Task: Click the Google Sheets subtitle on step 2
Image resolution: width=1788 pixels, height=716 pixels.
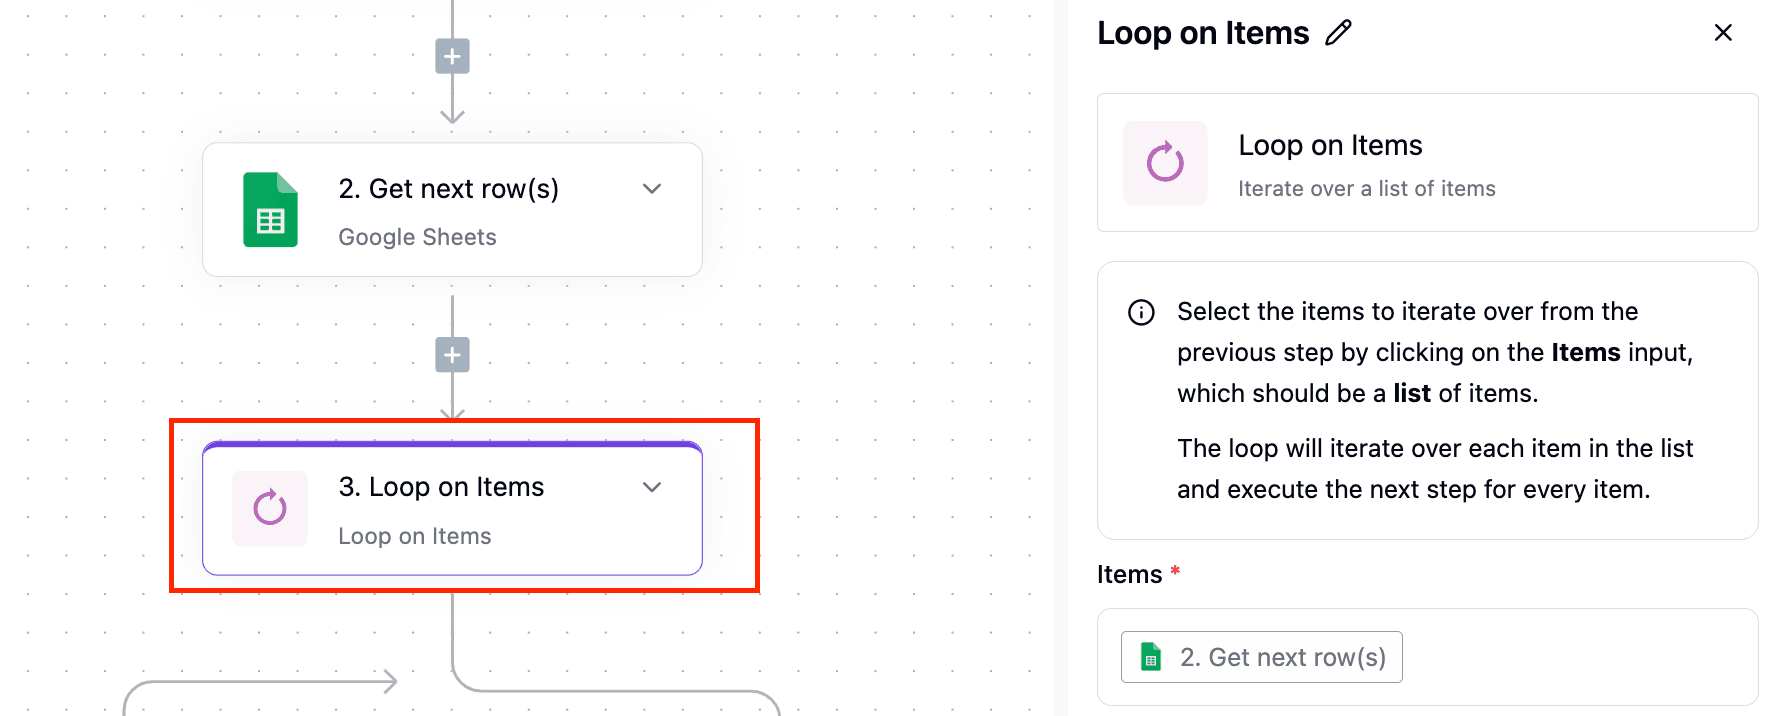Action: tap(417, 237)
